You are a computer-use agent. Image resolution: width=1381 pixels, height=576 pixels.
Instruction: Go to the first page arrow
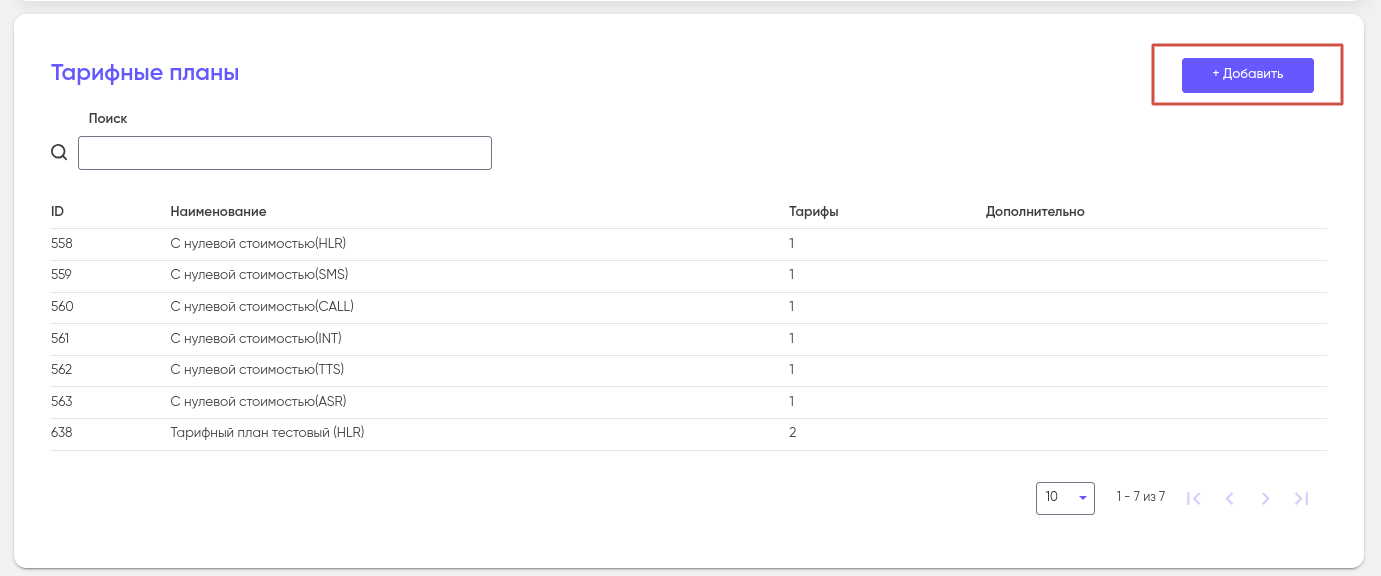(x=1193, y=498)
